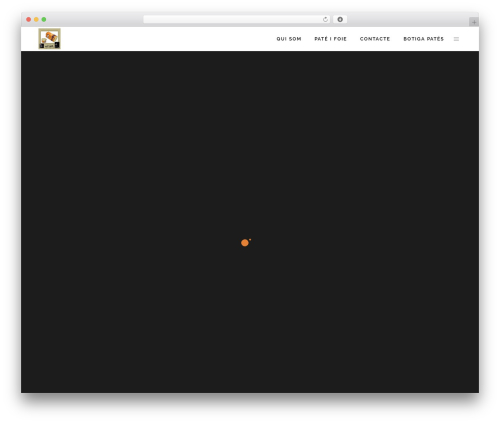Open a new tab with plus icon
Viewport: 500px width, 423px height.
coord(474,22)
